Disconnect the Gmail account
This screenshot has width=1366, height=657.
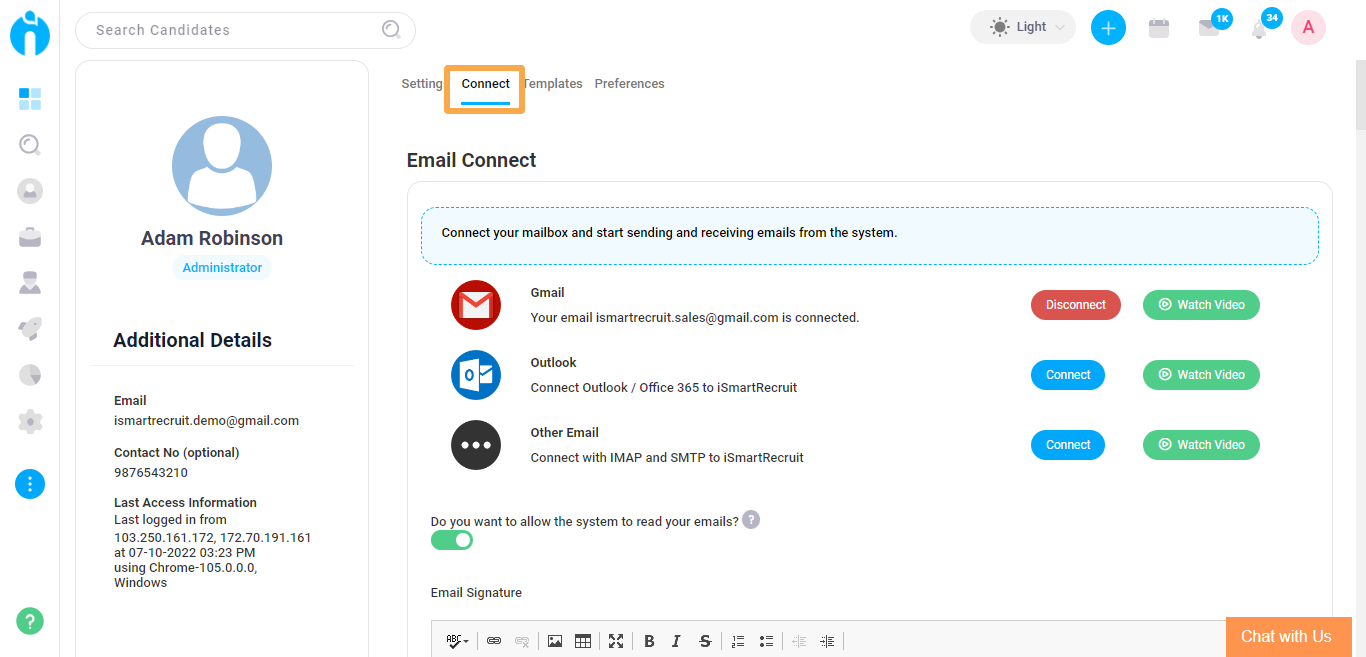click(x=1075, y=304)
